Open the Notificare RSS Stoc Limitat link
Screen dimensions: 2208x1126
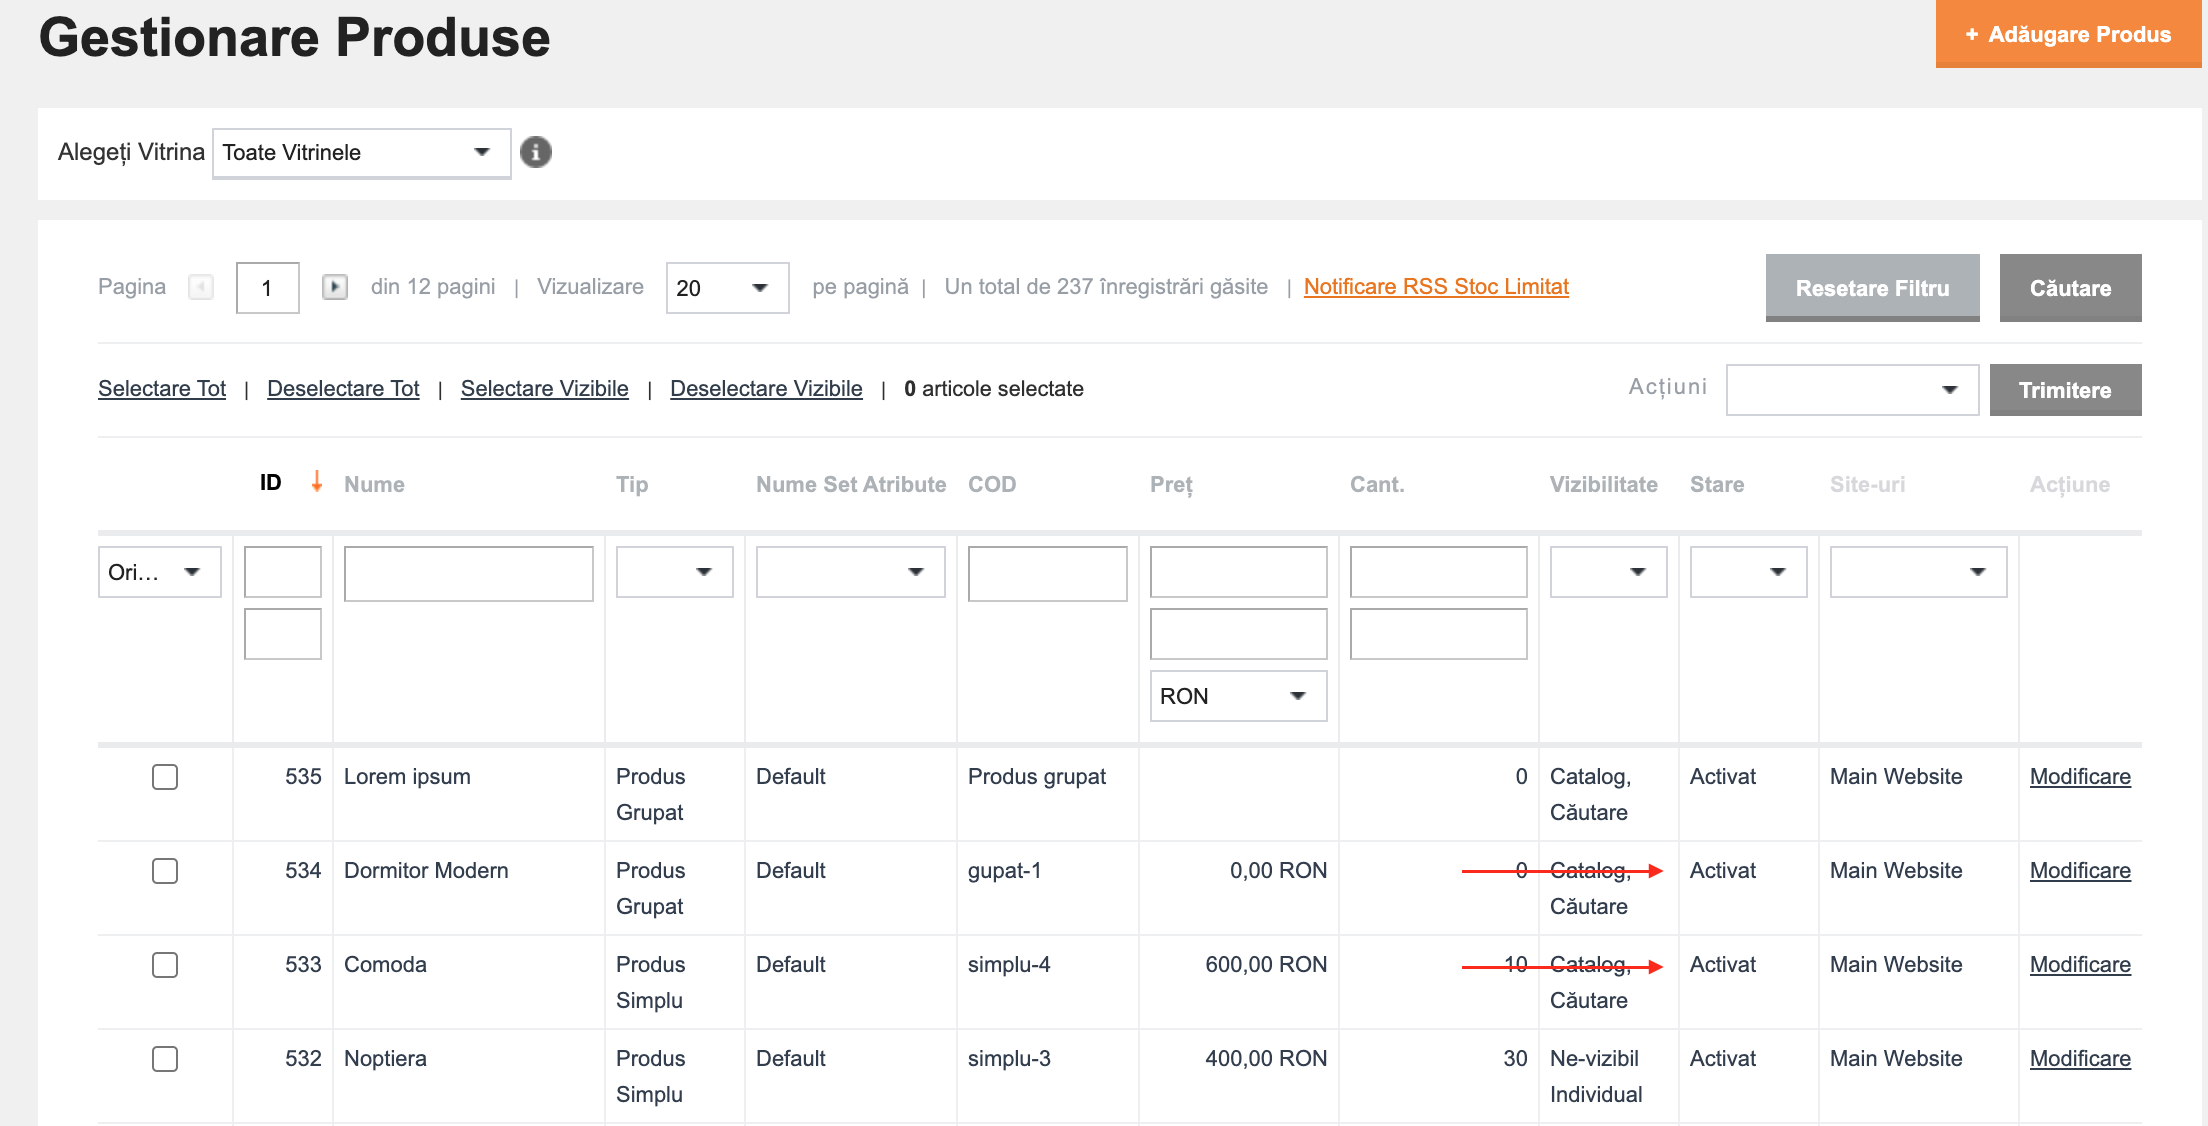click(1436, 287)
